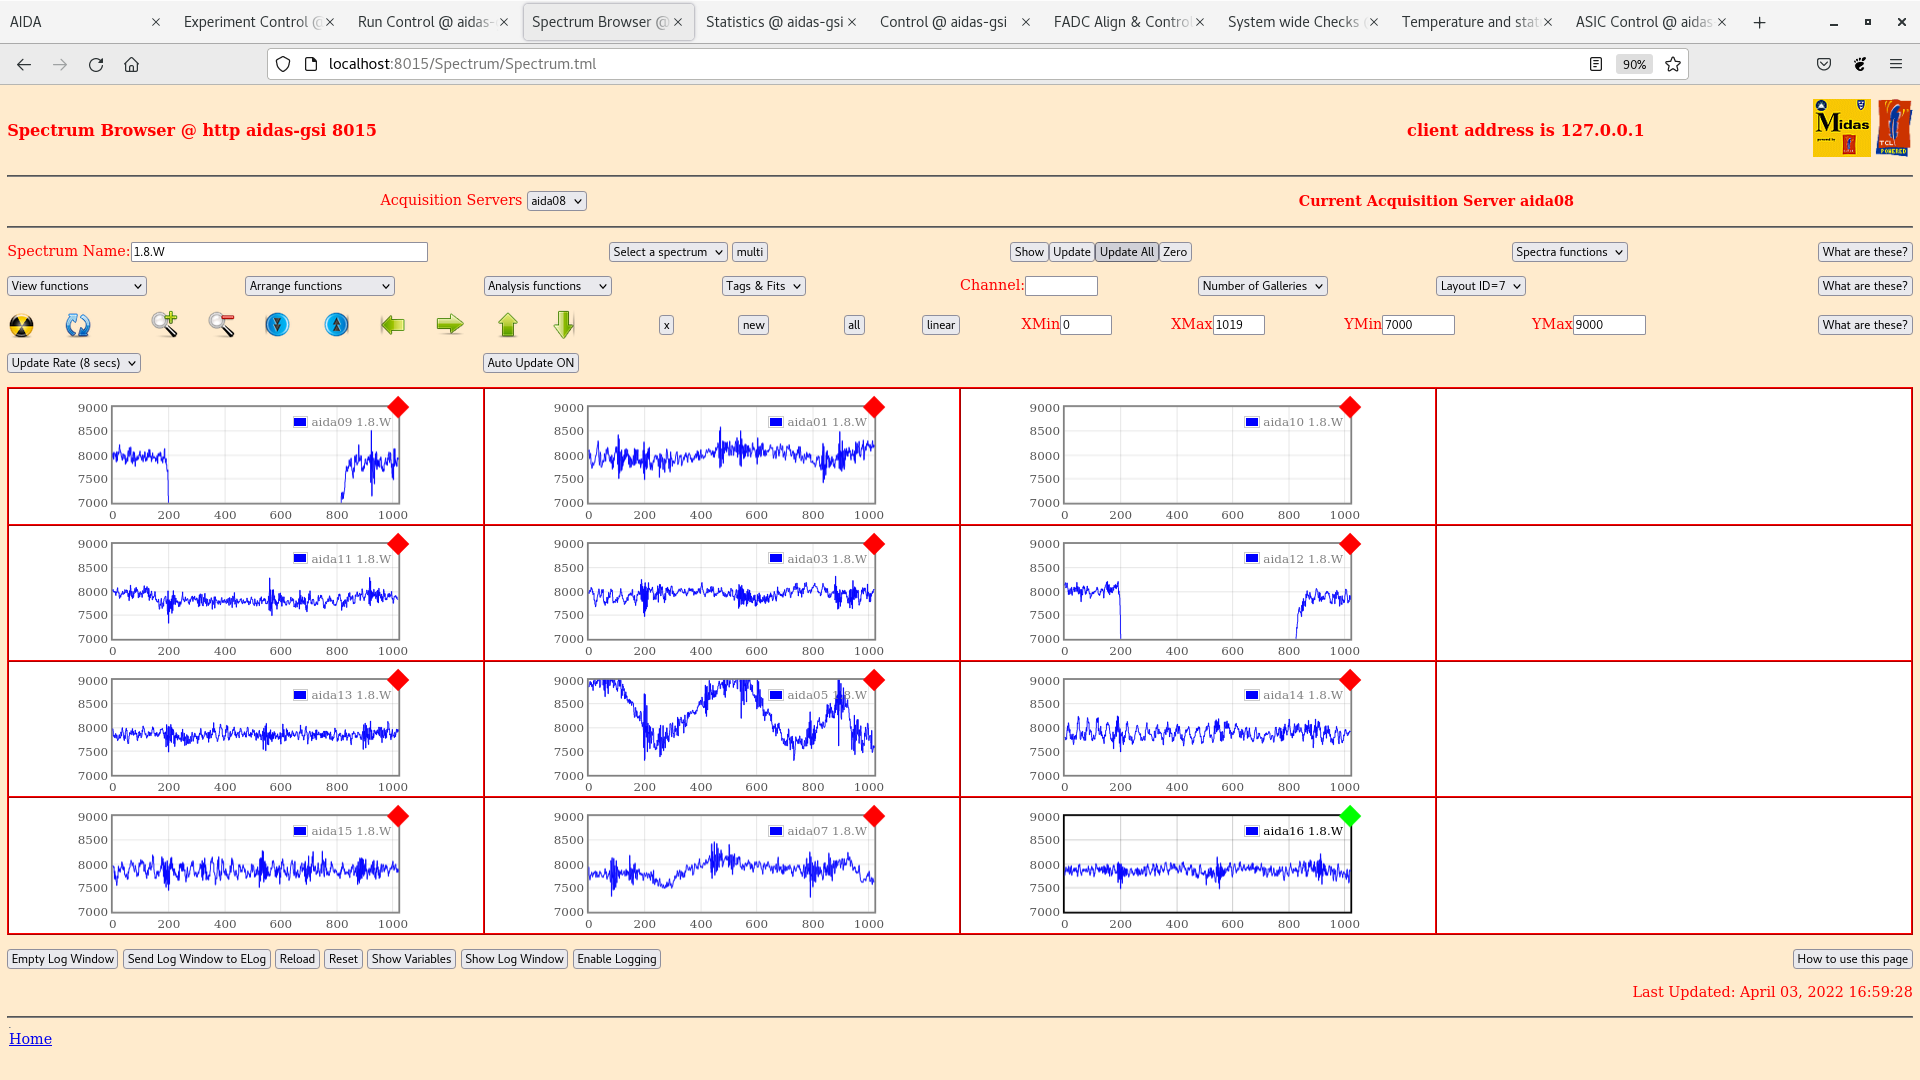Click the site security shield icon
Viewport: 1920px width, 1080px height.
click(x=283, y=64)
